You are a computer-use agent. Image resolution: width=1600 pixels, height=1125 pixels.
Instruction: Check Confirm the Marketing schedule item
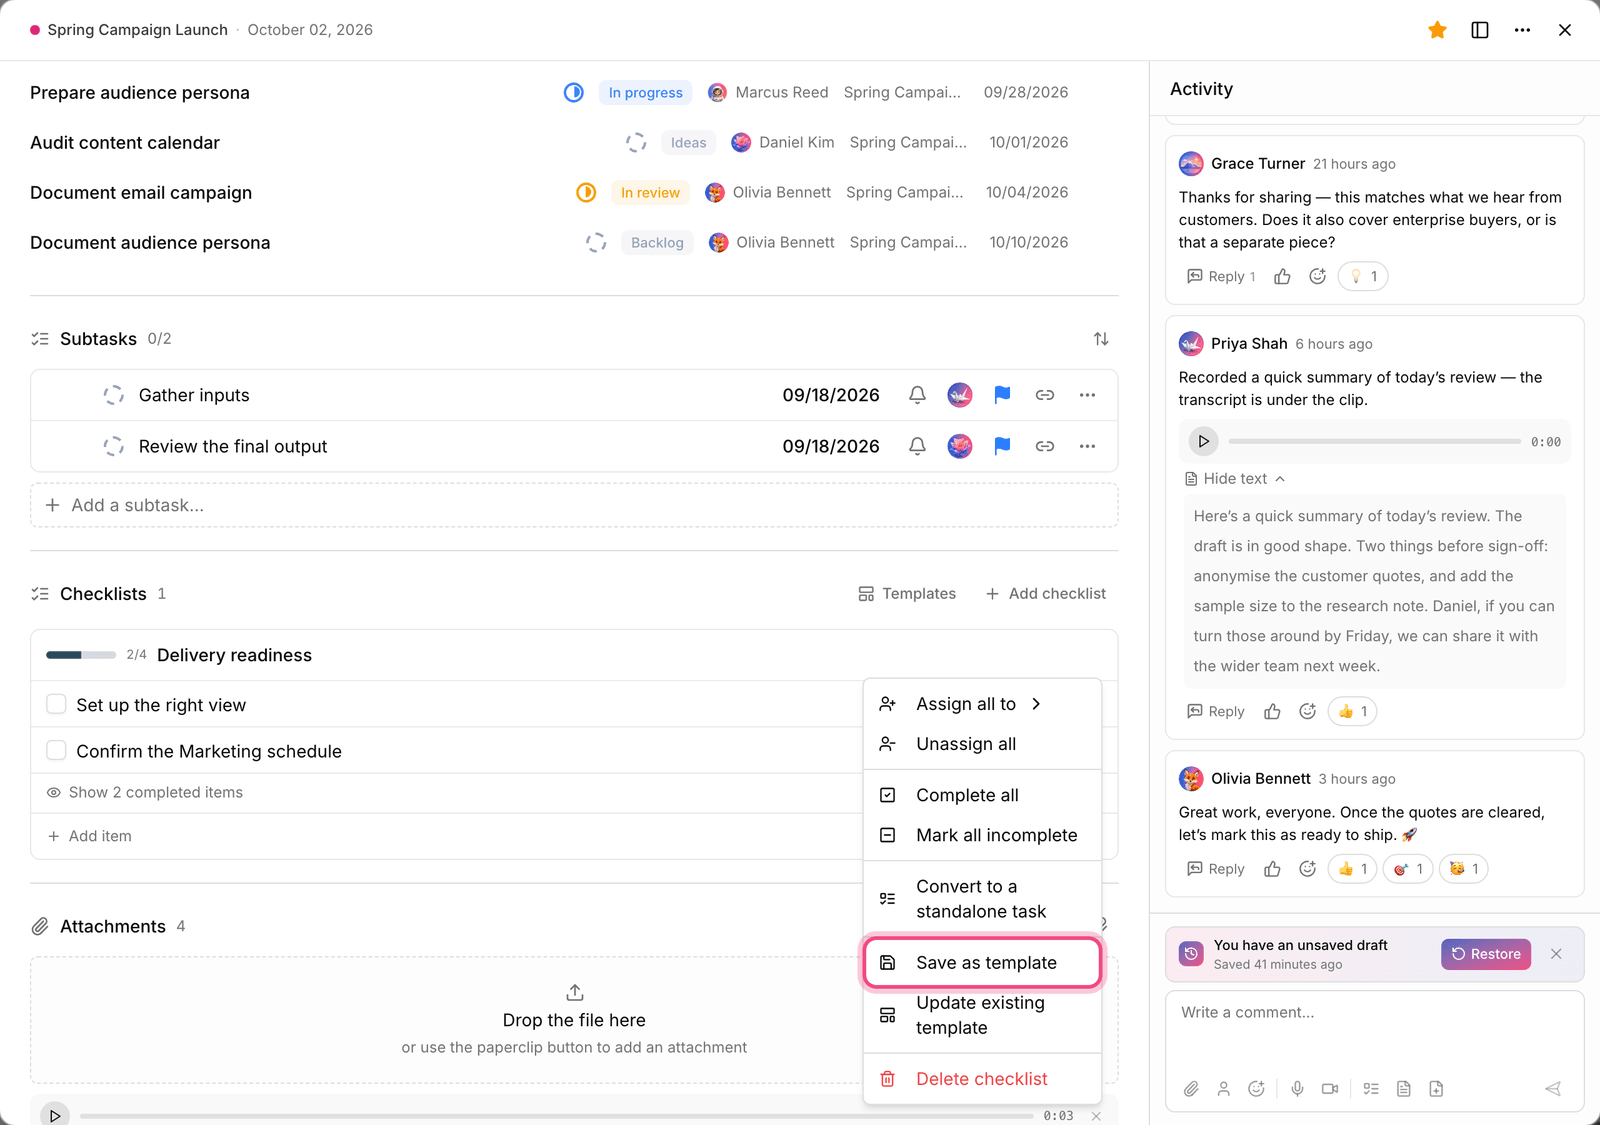[57, 750]
